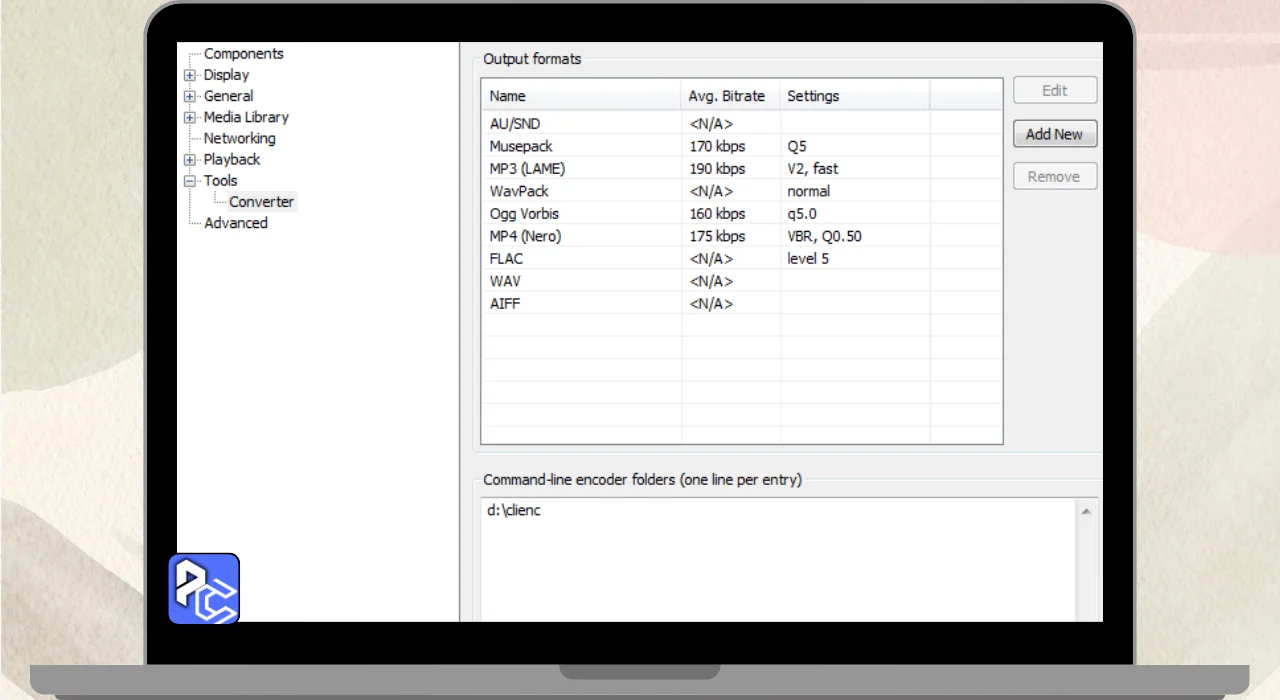This screenshot has height=700, width=1280.
Task: Expand the Playback tree node
Action: point(190,160)
